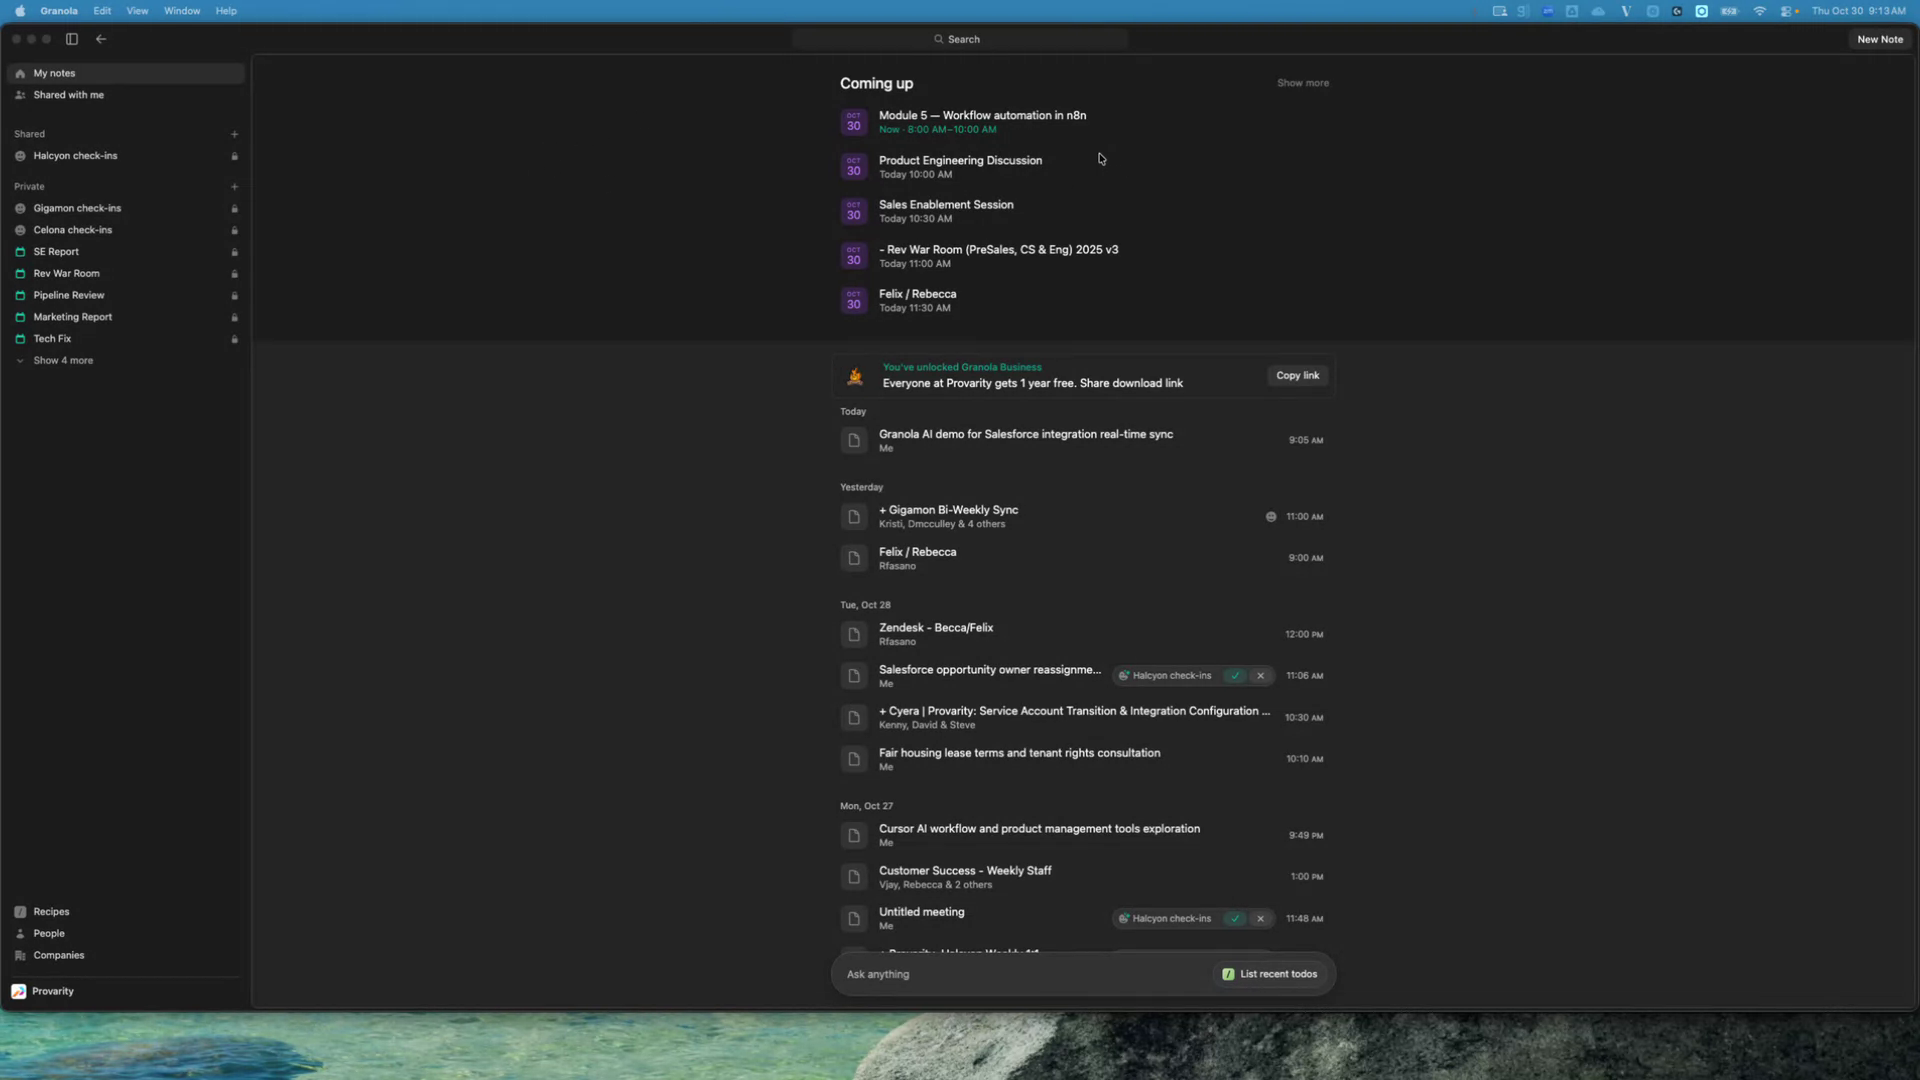
Task: Expand Show 4 more in sidebar
Action: coord(63,360)
